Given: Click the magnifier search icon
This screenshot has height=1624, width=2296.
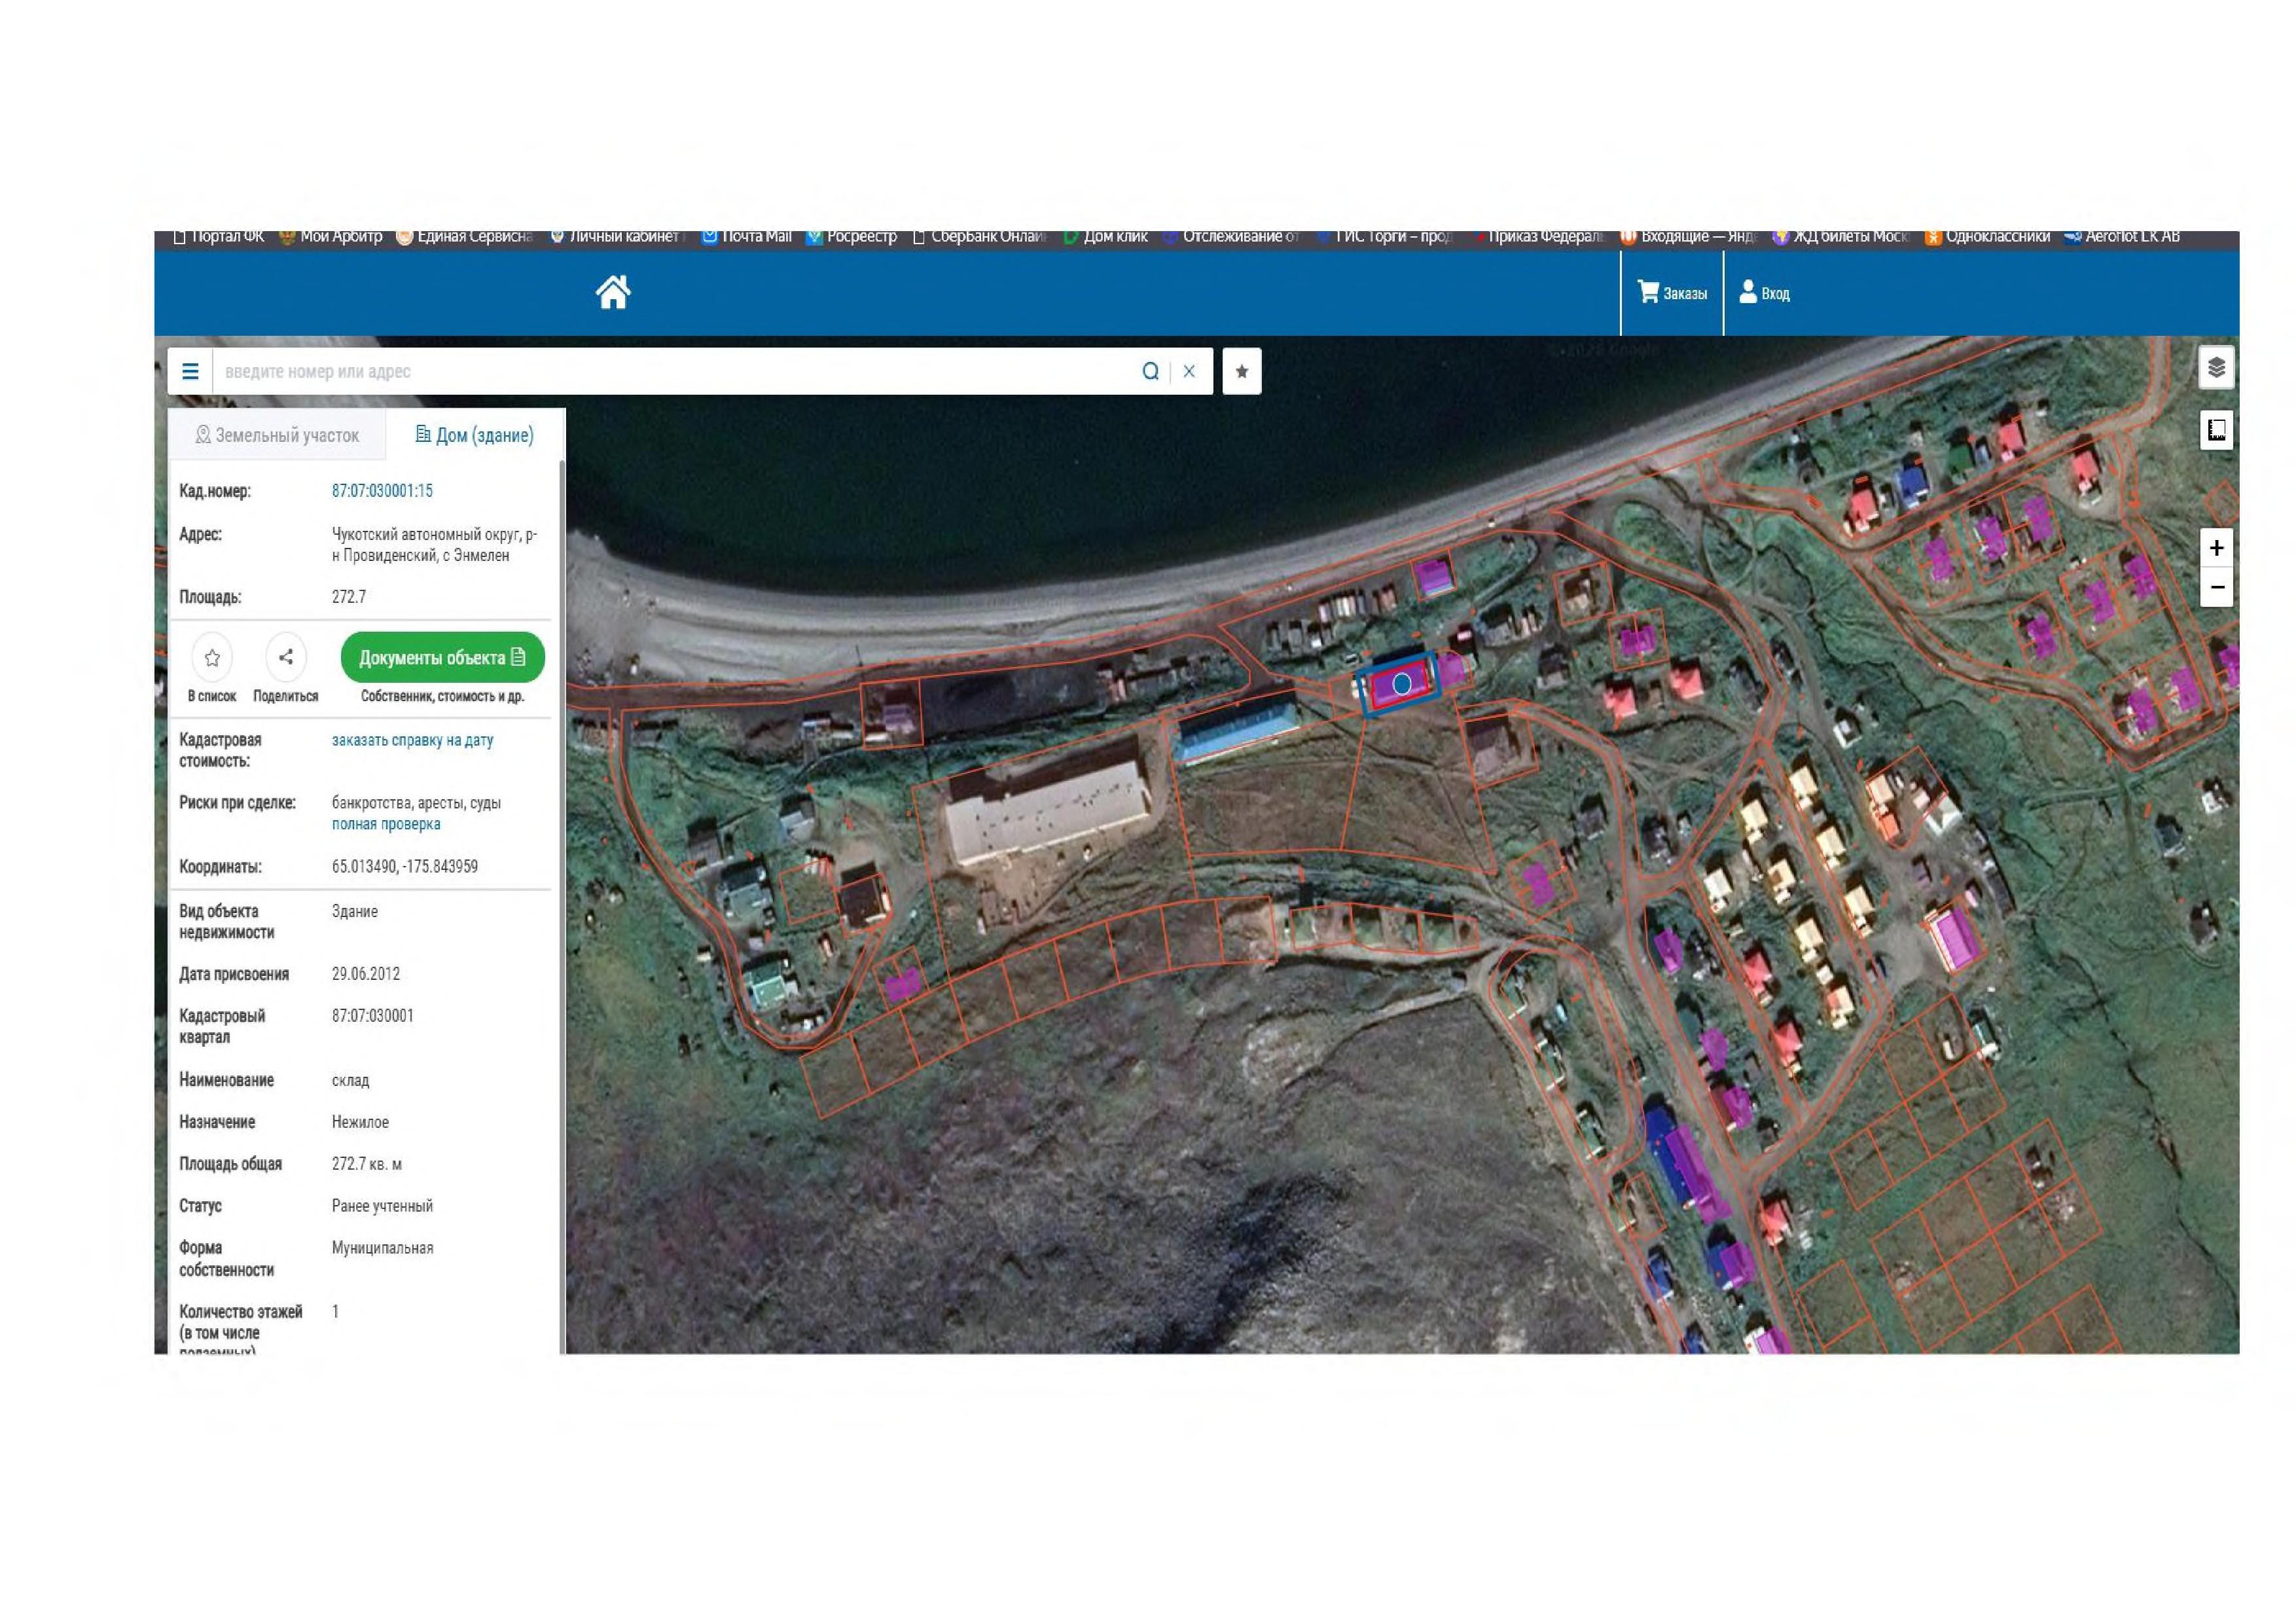Looking at the screenshot, I should 1150,371.
